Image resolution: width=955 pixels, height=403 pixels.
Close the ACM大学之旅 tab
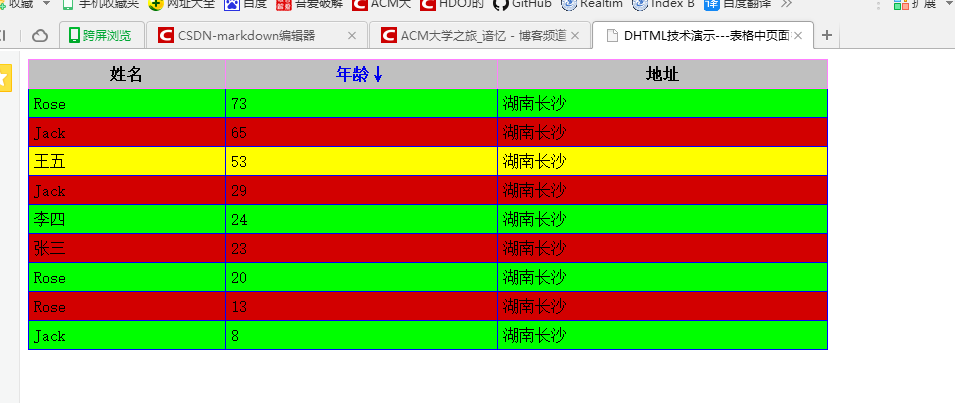point(574,36)
